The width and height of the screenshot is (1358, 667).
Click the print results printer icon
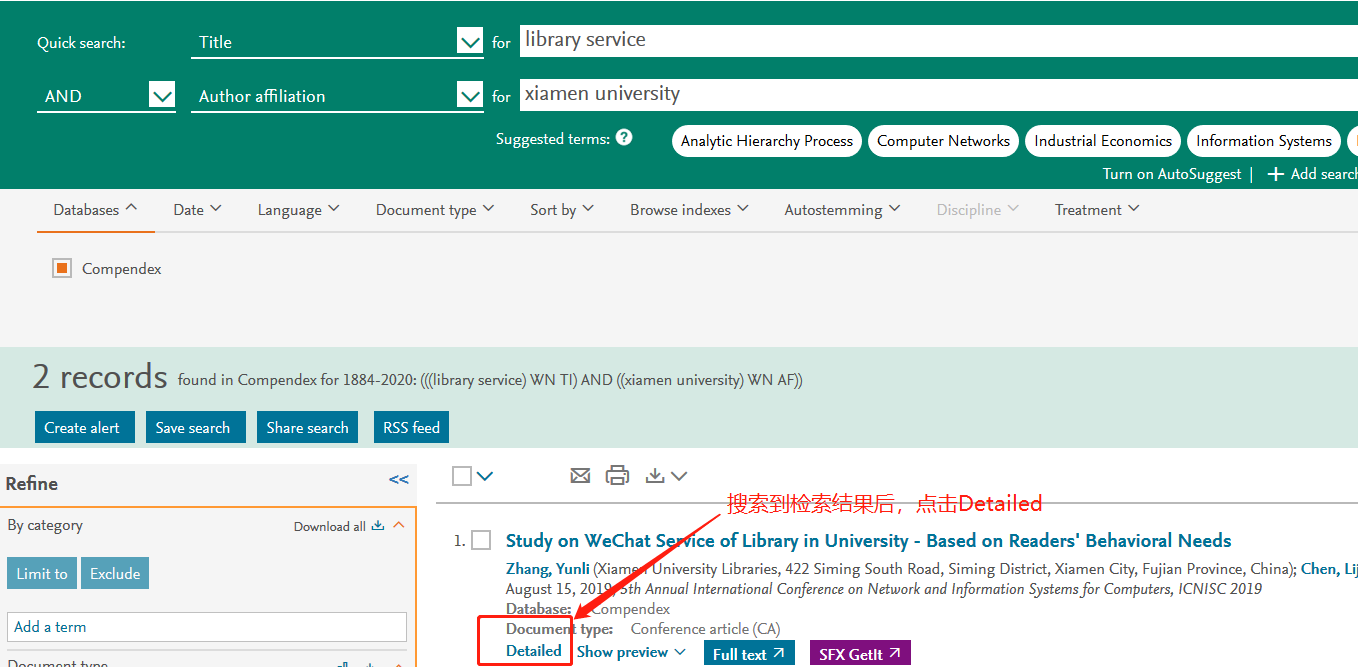617,476
